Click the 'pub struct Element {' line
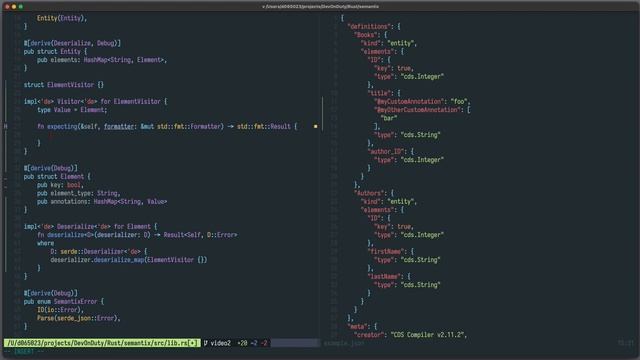The height and width of the screenshot is (360, 640). (57, 177)
